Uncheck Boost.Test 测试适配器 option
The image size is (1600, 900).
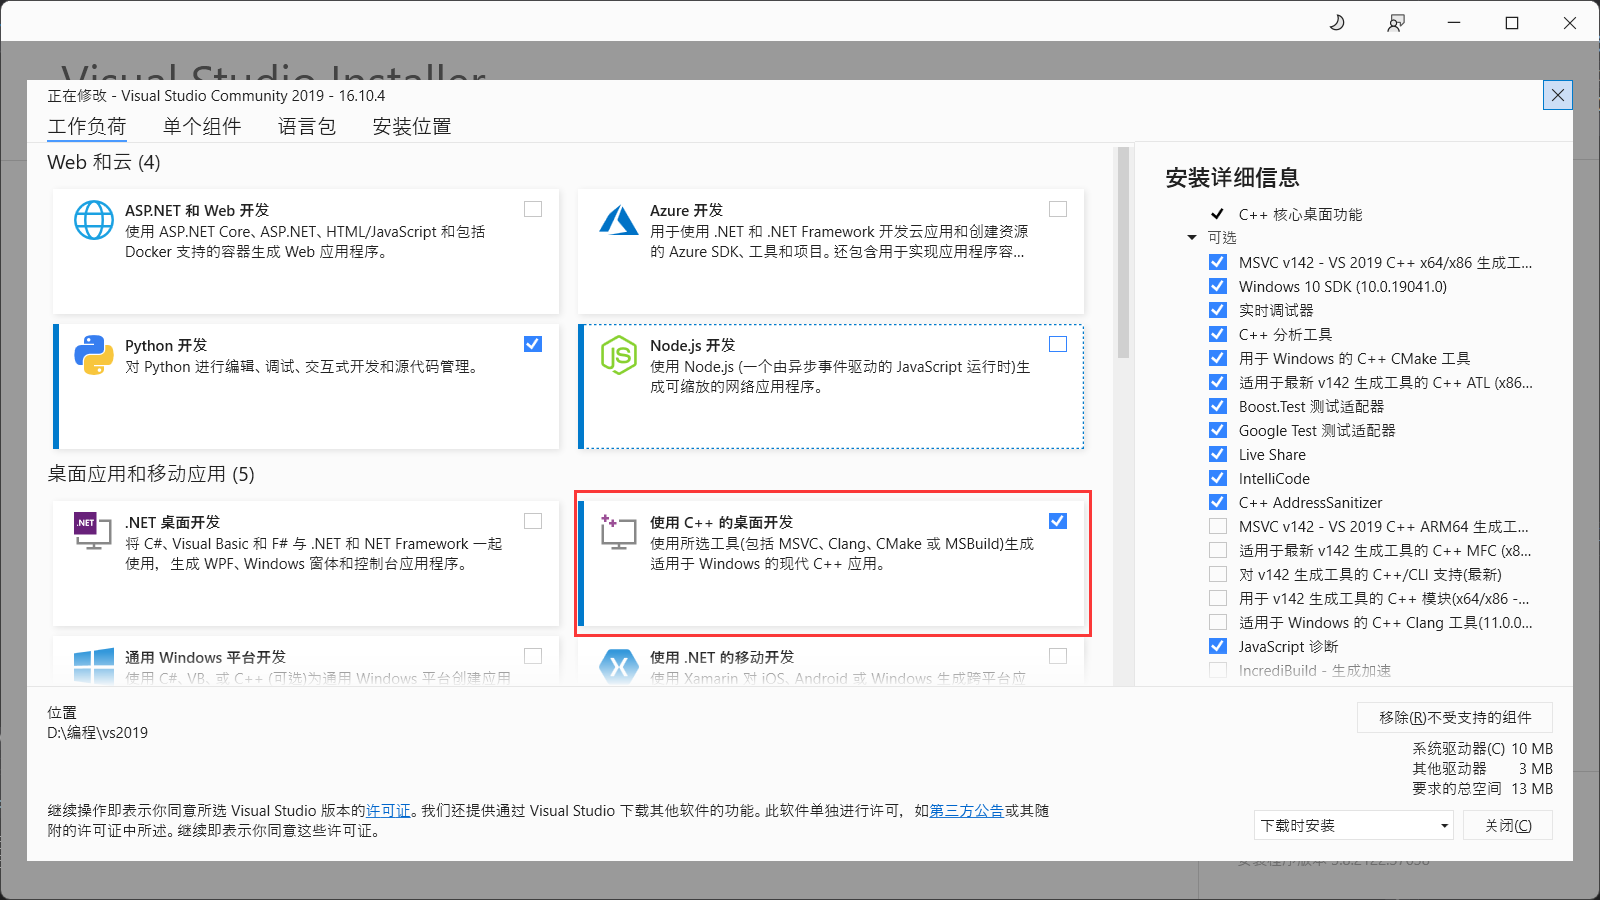(1218, 406)
